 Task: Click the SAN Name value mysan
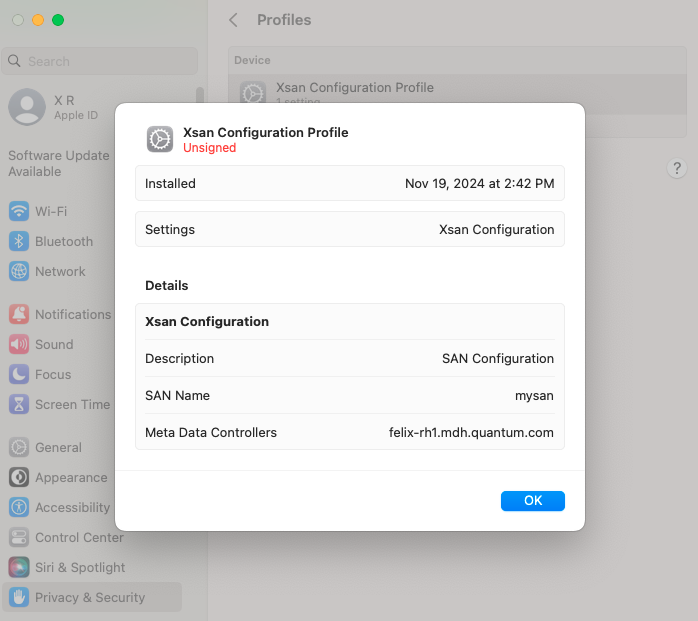534,396
